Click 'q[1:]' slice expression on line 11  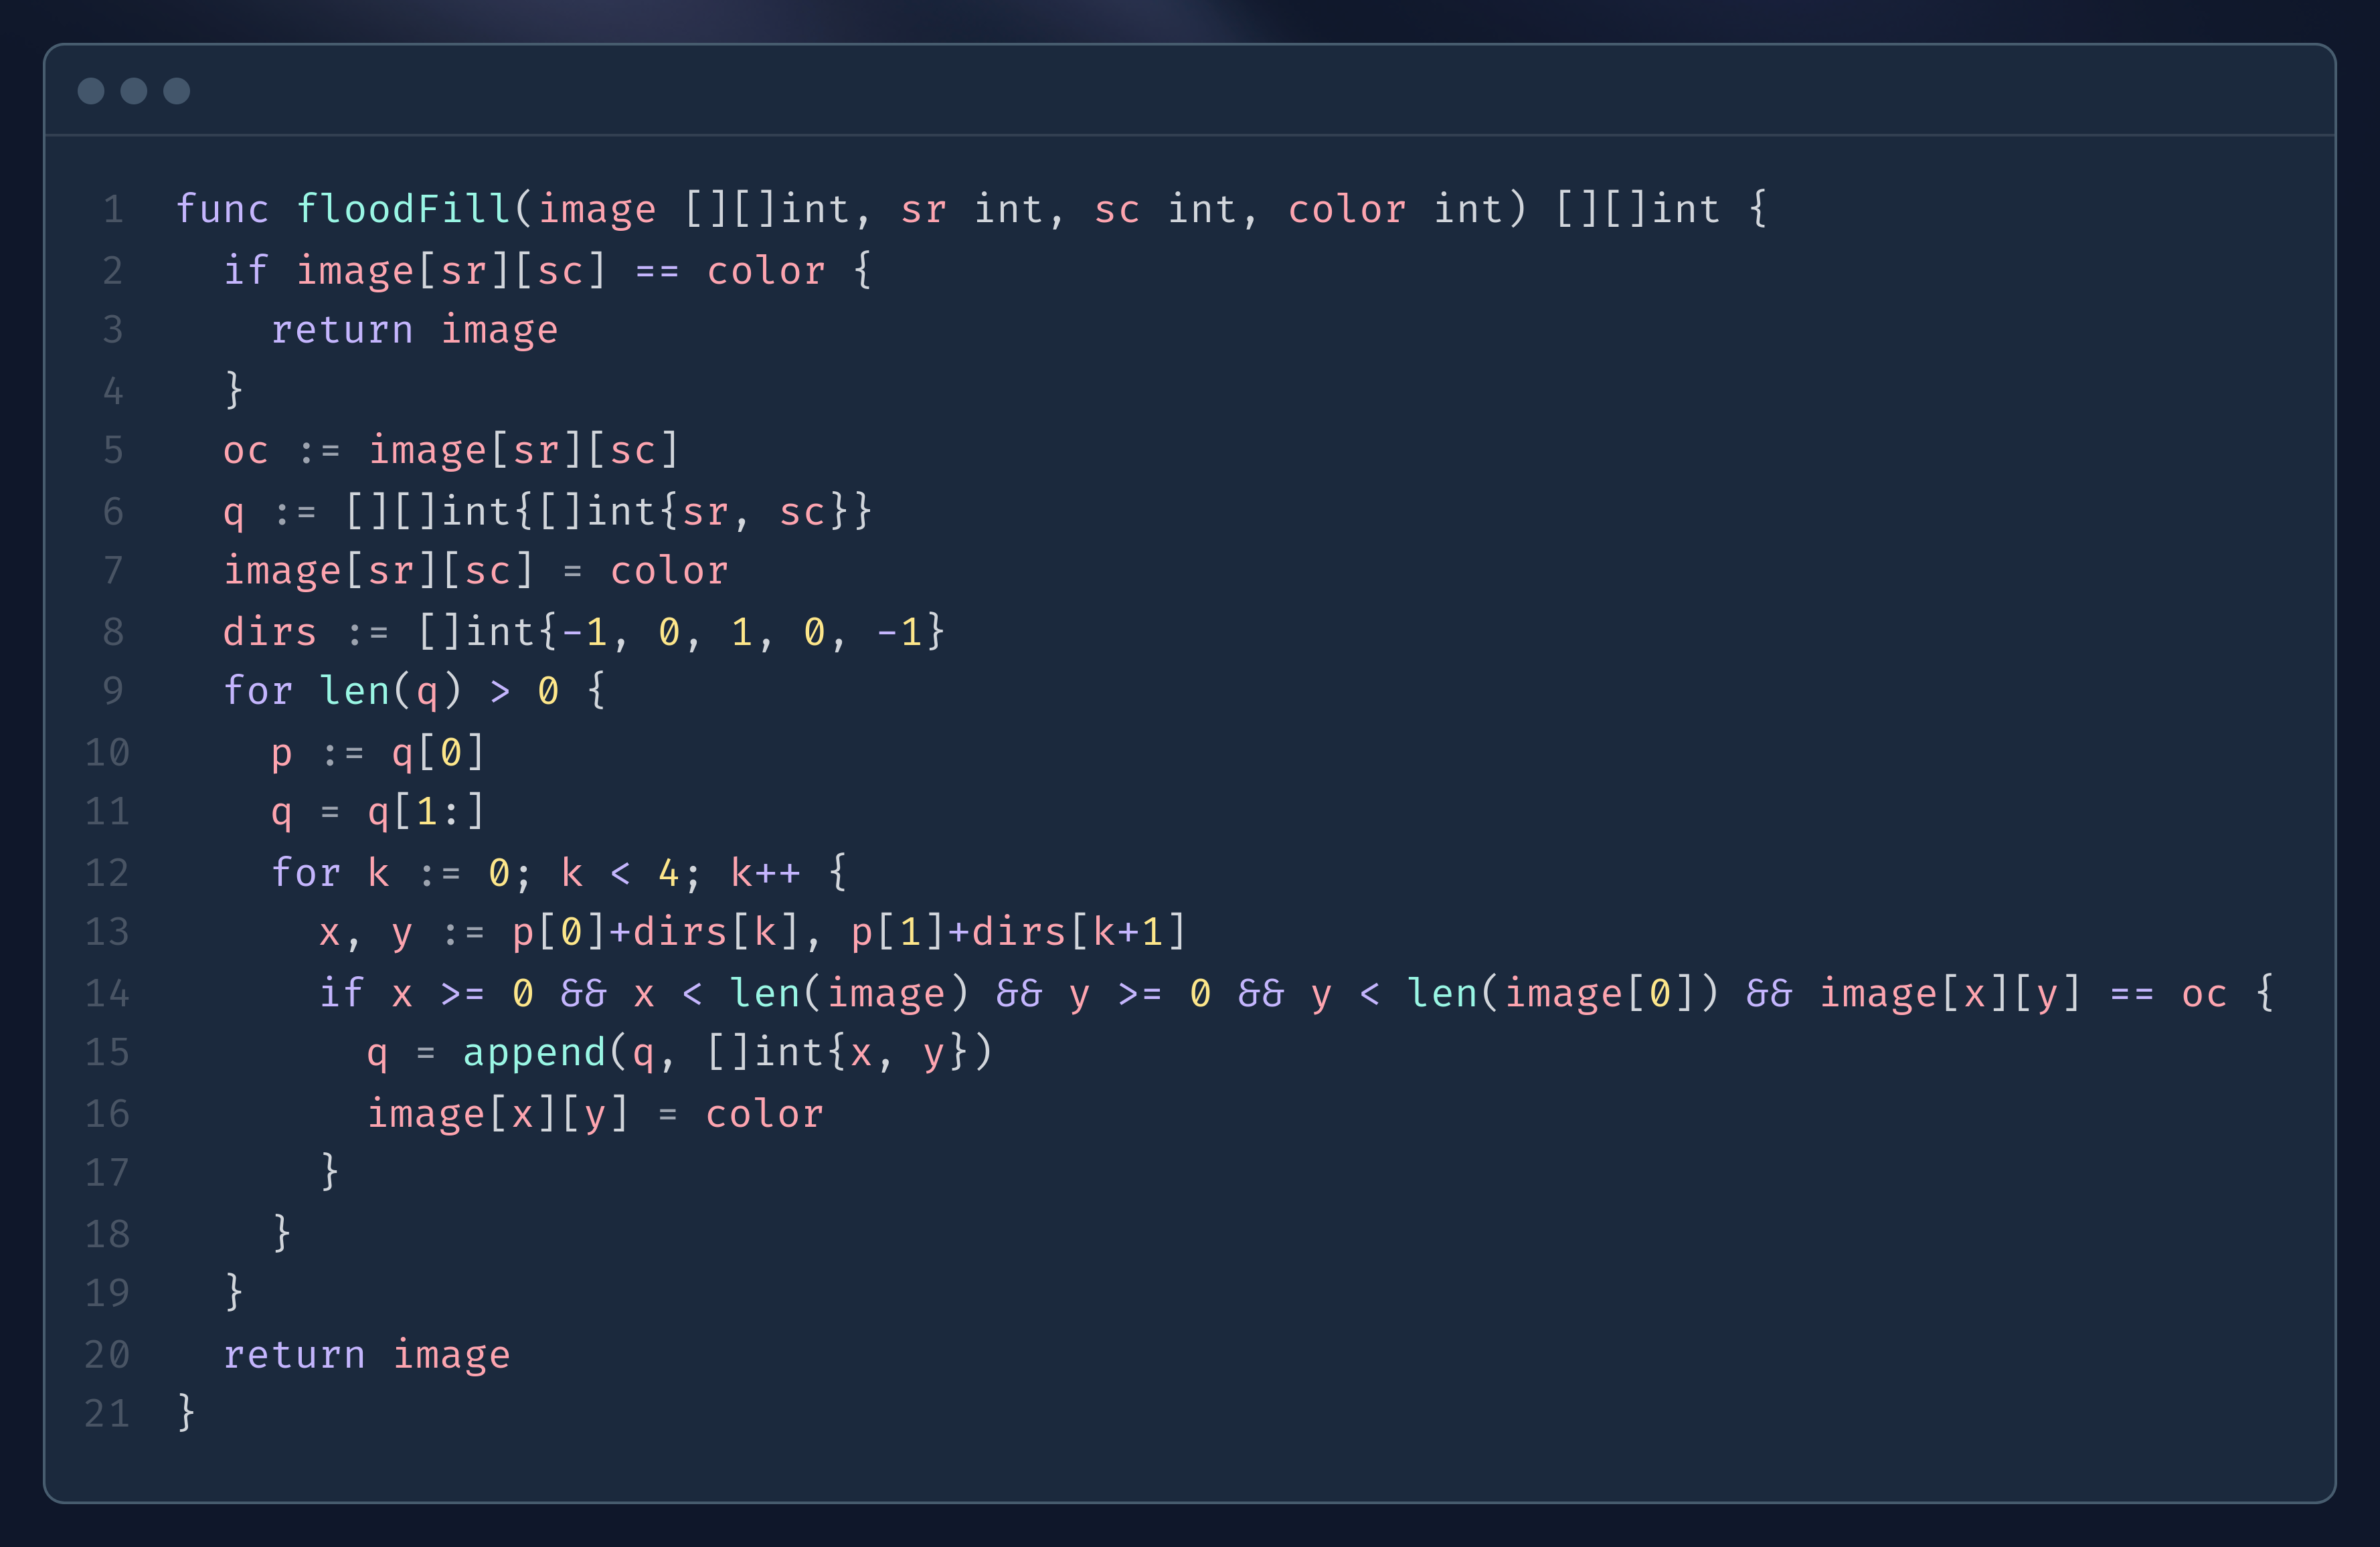tap(426, 812)
